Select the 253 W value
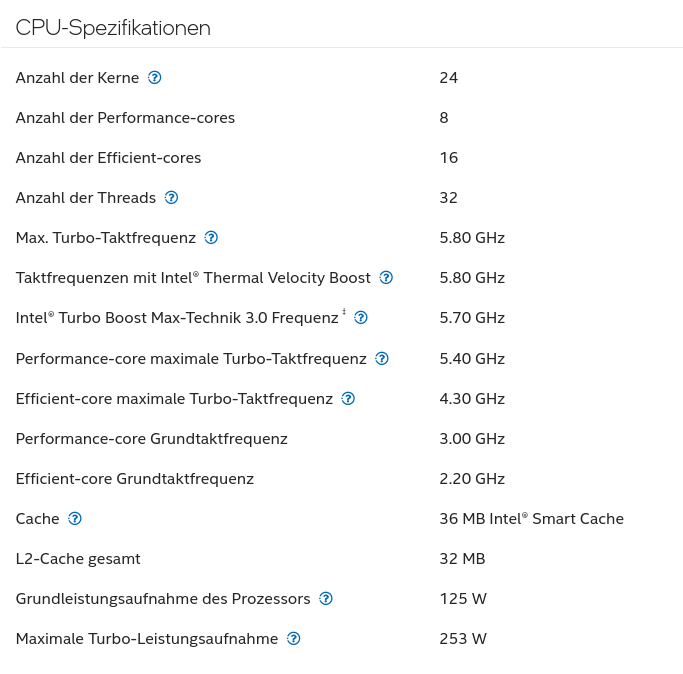Screen dimensions: 683x674 pyautogui.click(x=462, y=639)
